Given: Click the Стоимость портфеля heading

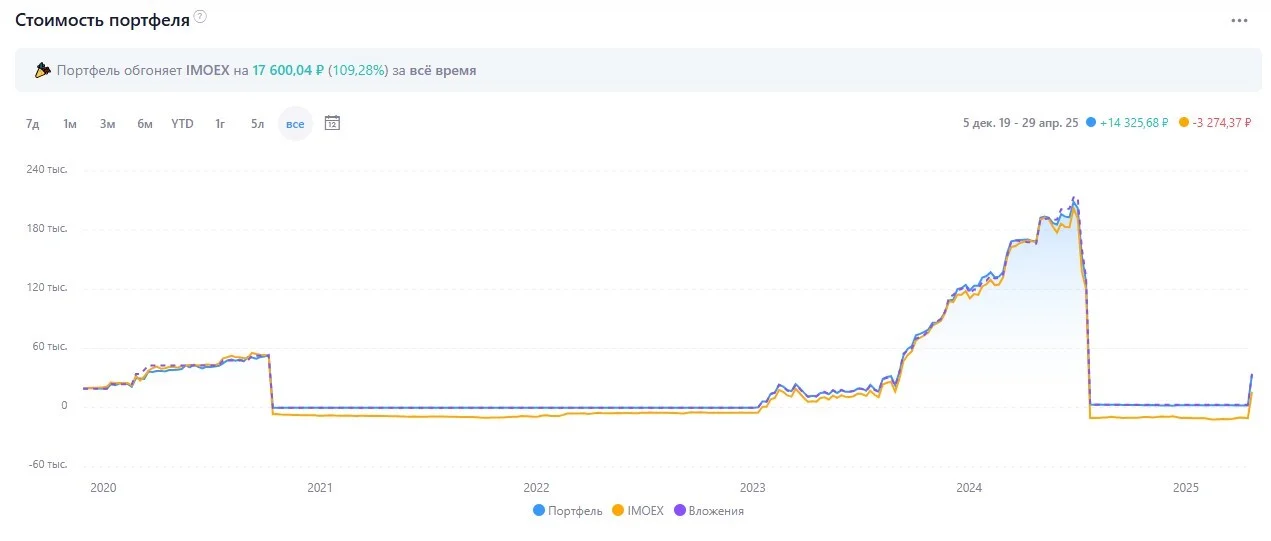Looking at the screenshot, I should (102, 18).
